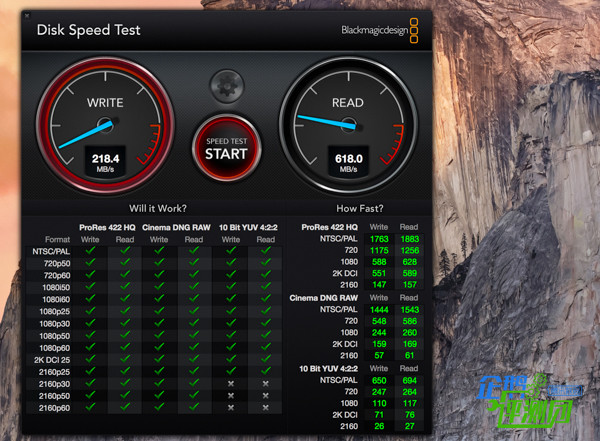Click the Disk Speed Test title
The width and height of the screenshot is (600, 441).
pos(88,30)
